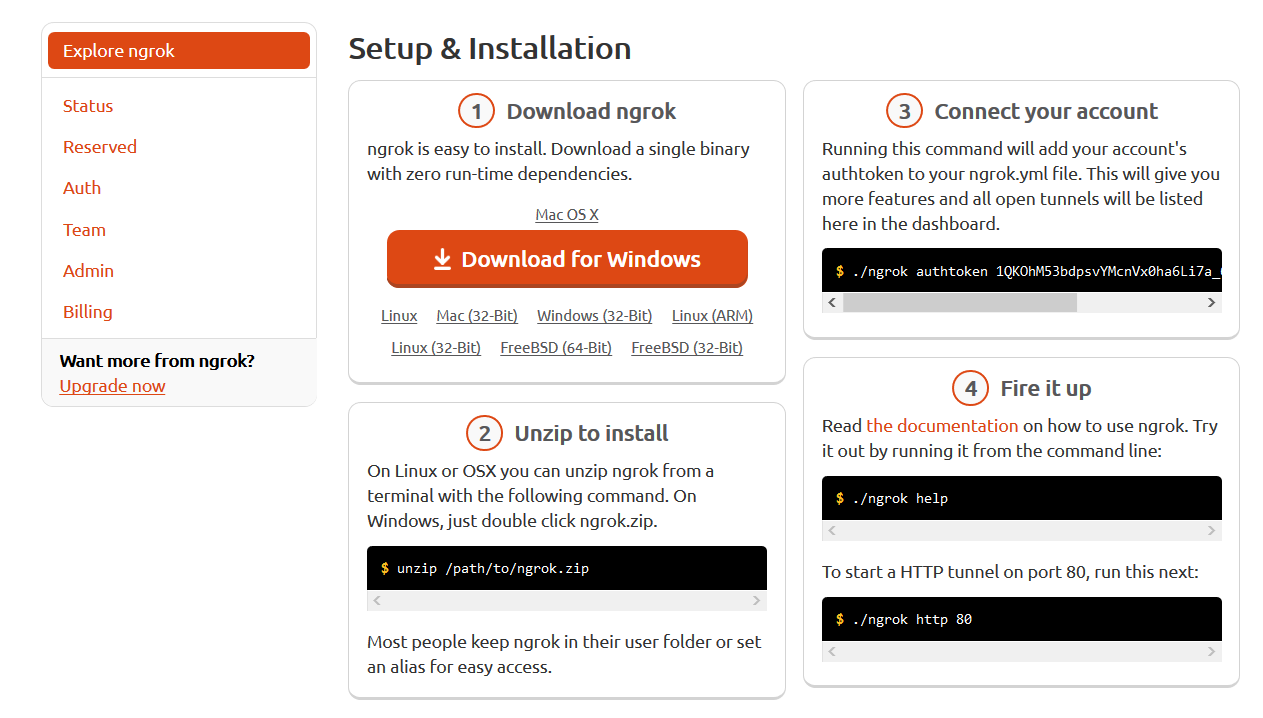Open the Reserved page from the sidebar
The image size is (1263, 718).
[x=99, y=147]
